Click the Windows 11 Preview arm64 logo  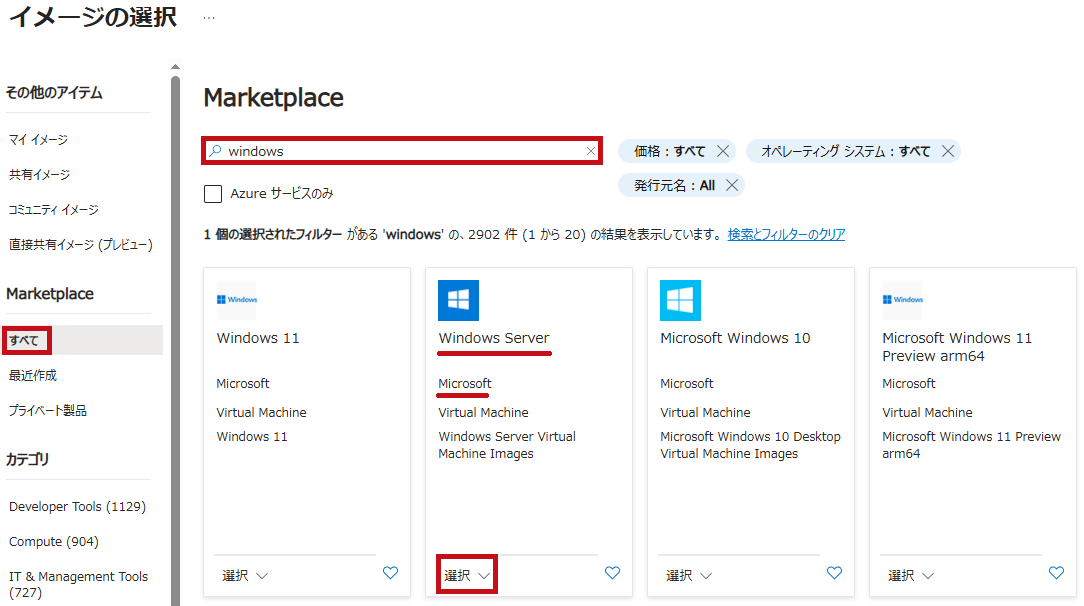pyautogui.click(x=902, y=300)
